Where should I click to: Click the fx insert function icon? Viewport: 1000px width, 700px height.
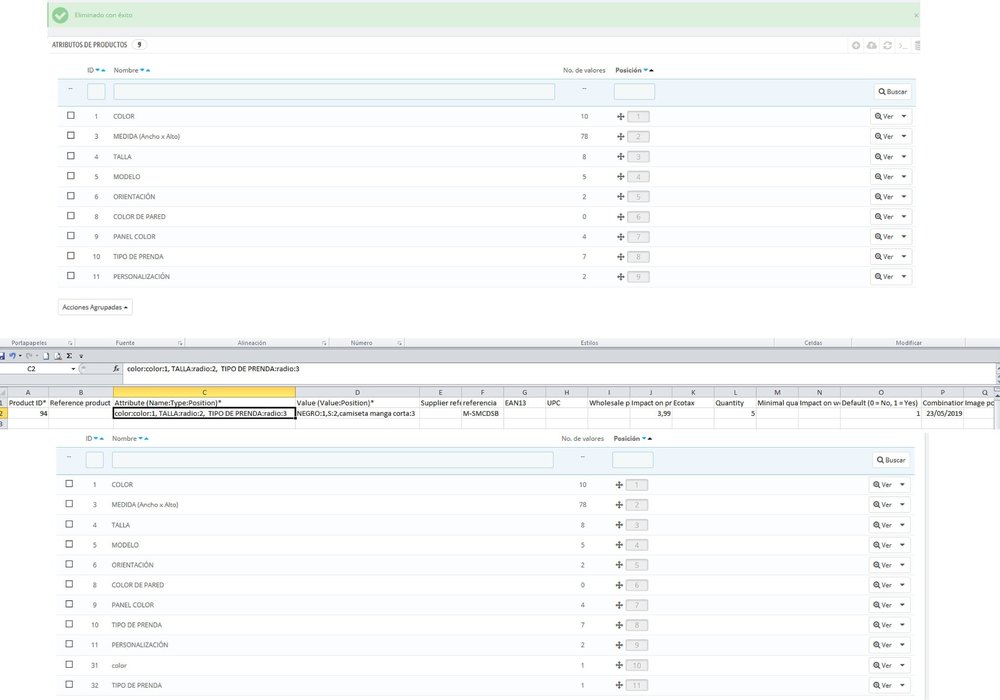(116, 369)
